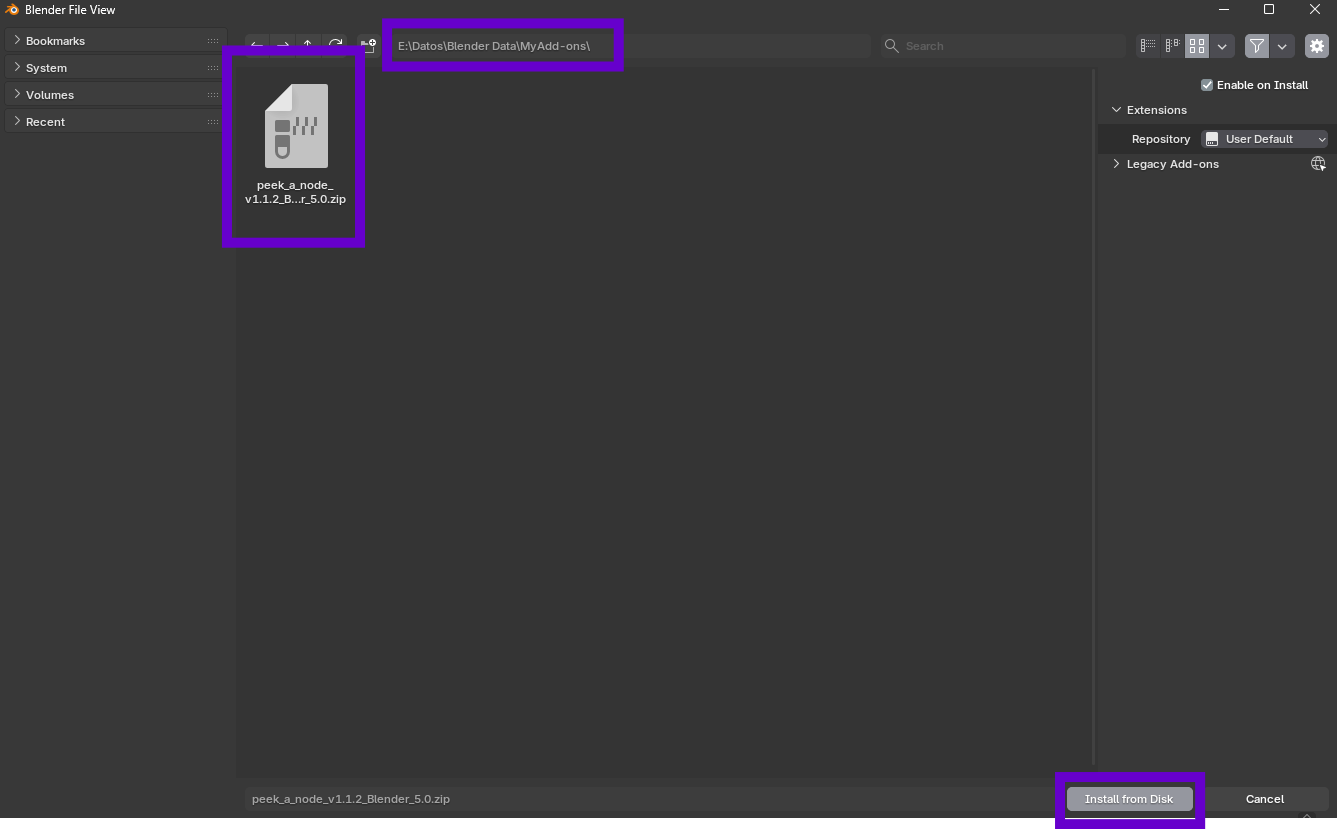Viewport: 1337px width, 829px height.
Task: Grab the Recent panel drag handle
Action: pos(213,122)
